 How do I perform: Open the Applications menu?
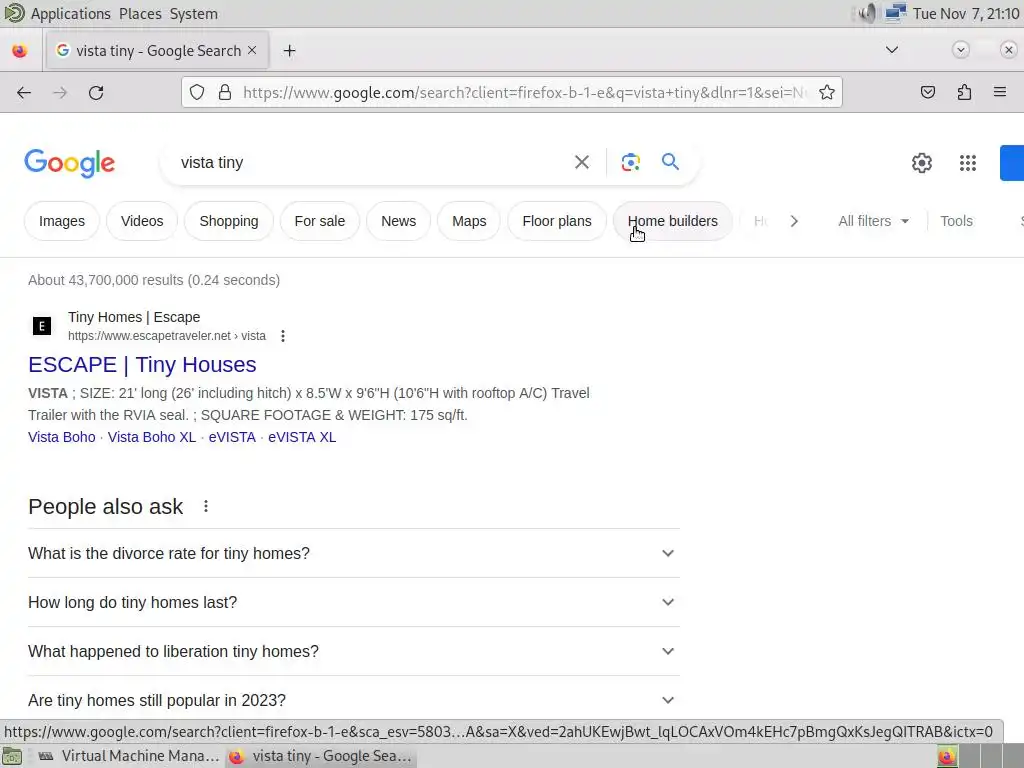click(71, 14)
